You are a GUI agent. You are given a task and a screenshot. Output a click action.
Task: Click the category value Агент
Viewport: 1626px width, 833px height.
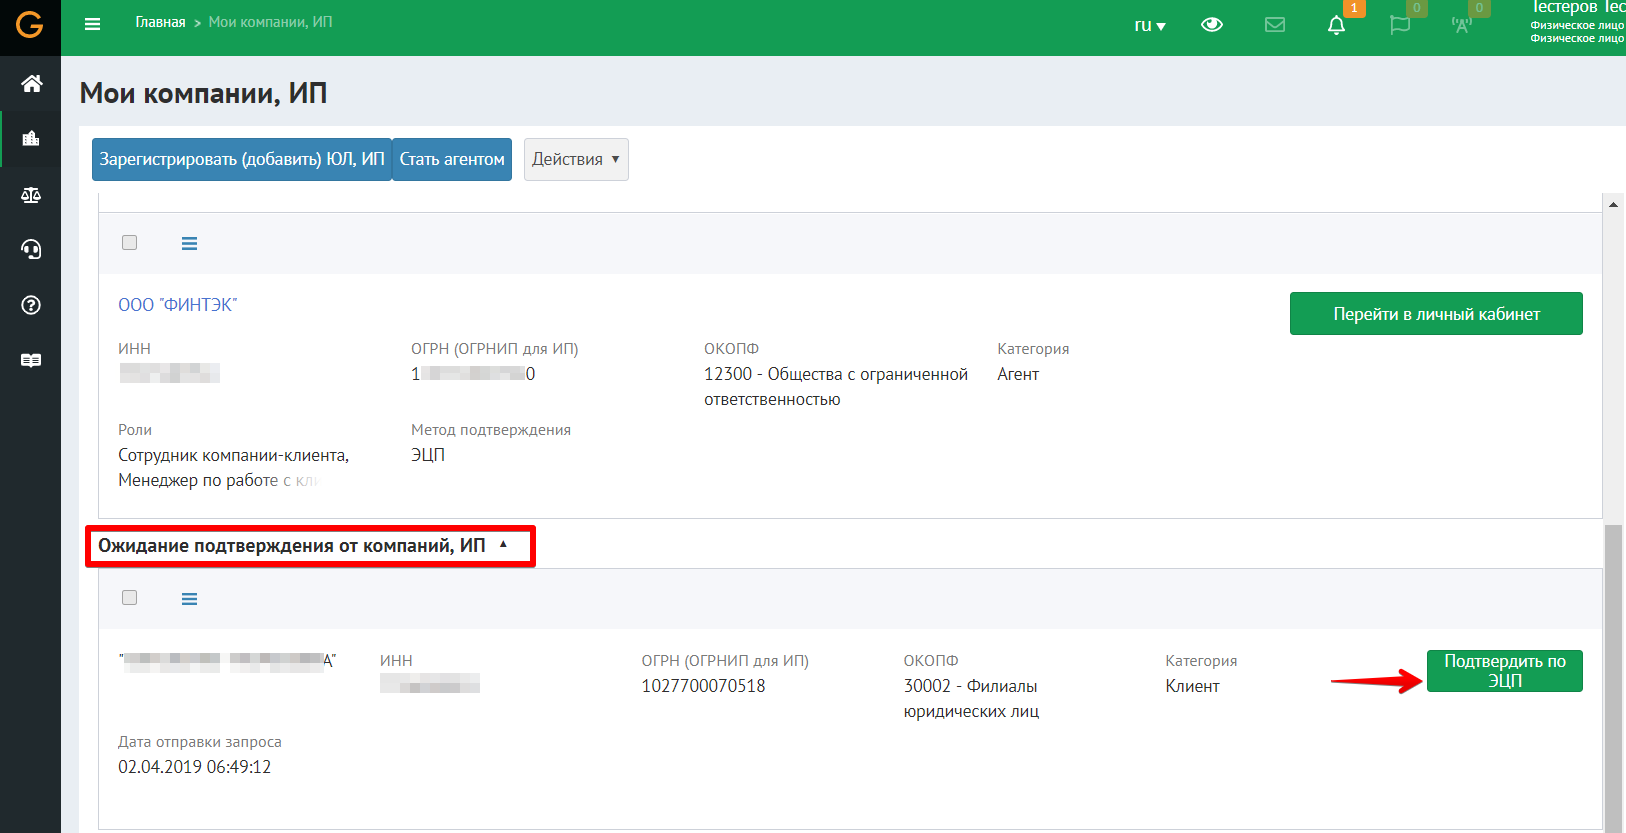click(1018, 374)
